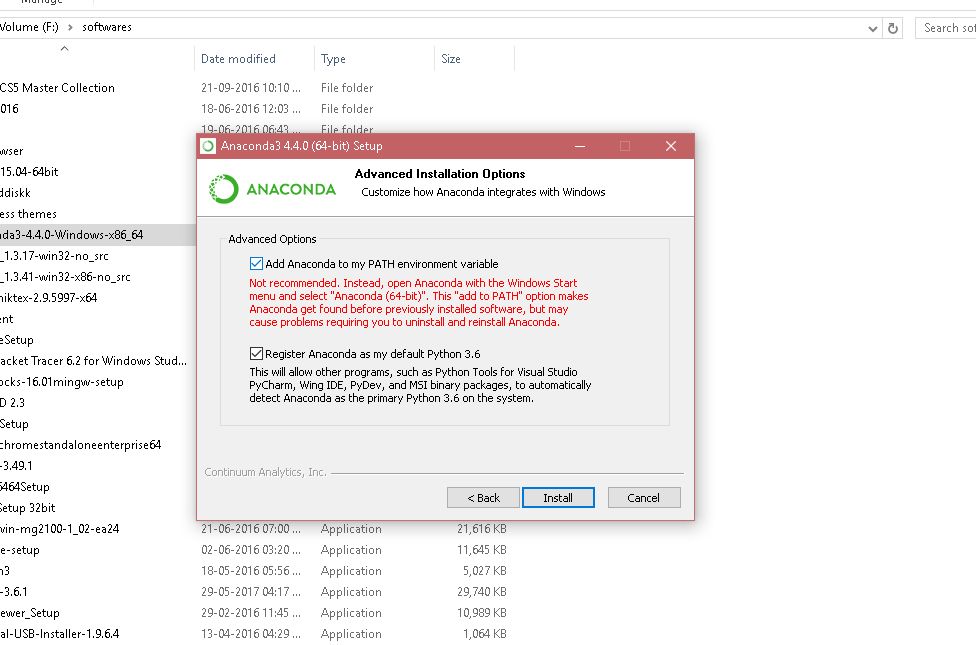Select the _1.3.17-win32-no_src item
This screenshot has height=645, width=976.
(54, 256)
